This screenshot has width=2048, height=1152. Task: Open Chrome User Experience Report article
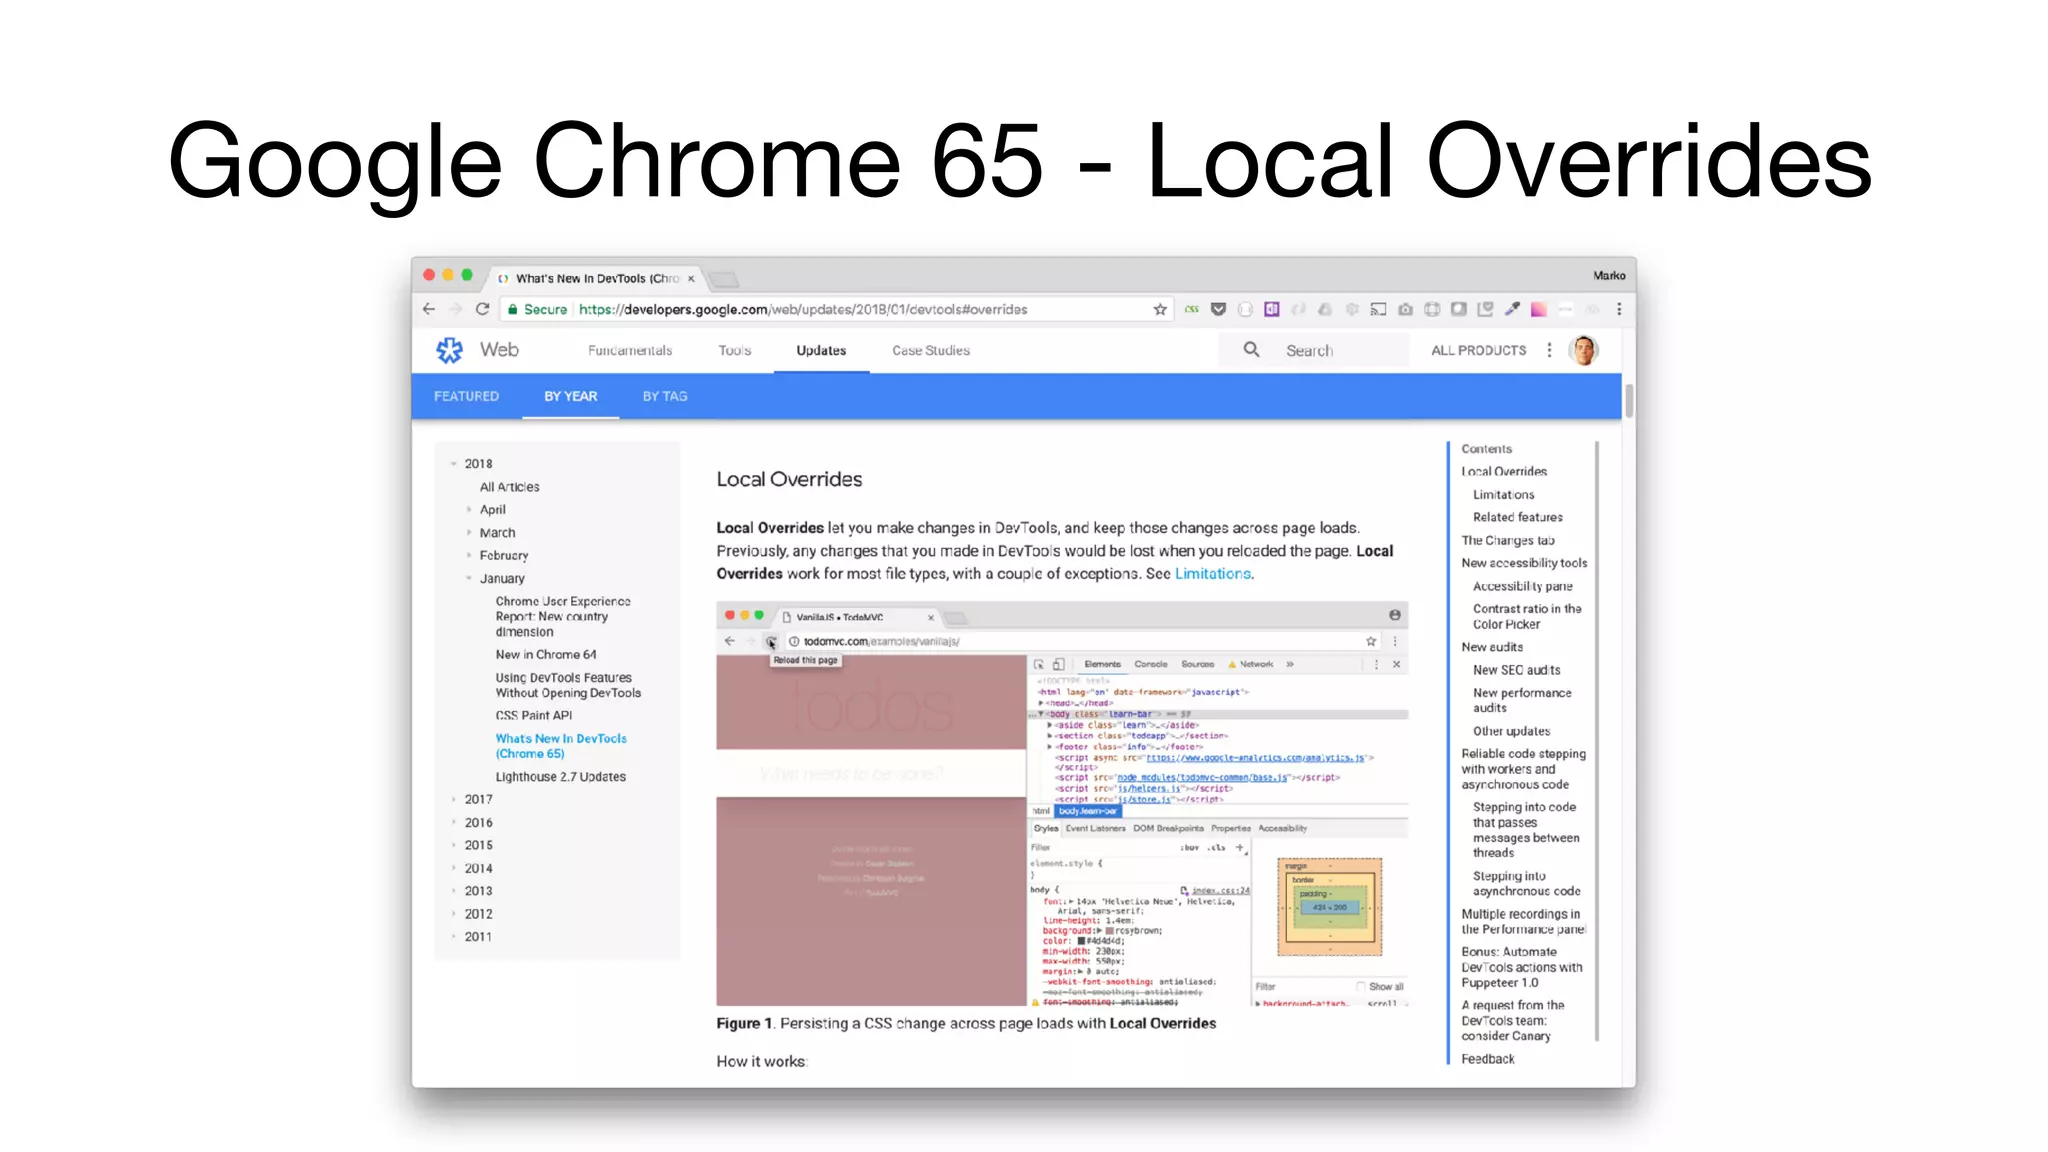563,617
